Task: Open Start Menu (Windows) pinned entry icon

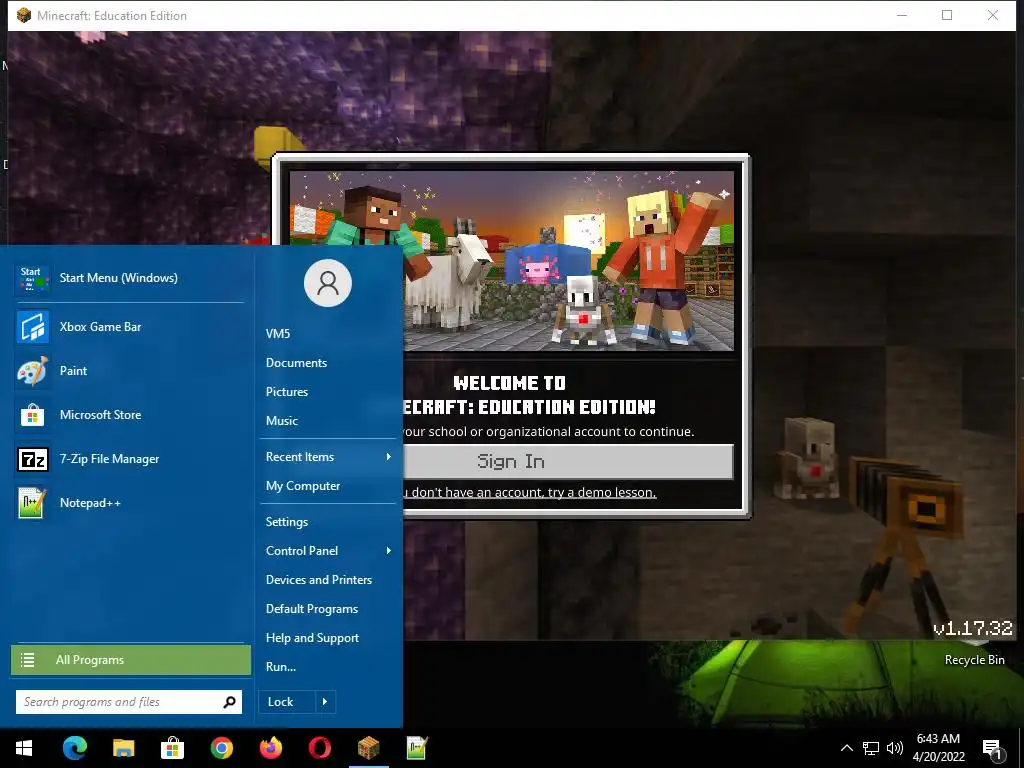Action: click(x=32, y=278)
